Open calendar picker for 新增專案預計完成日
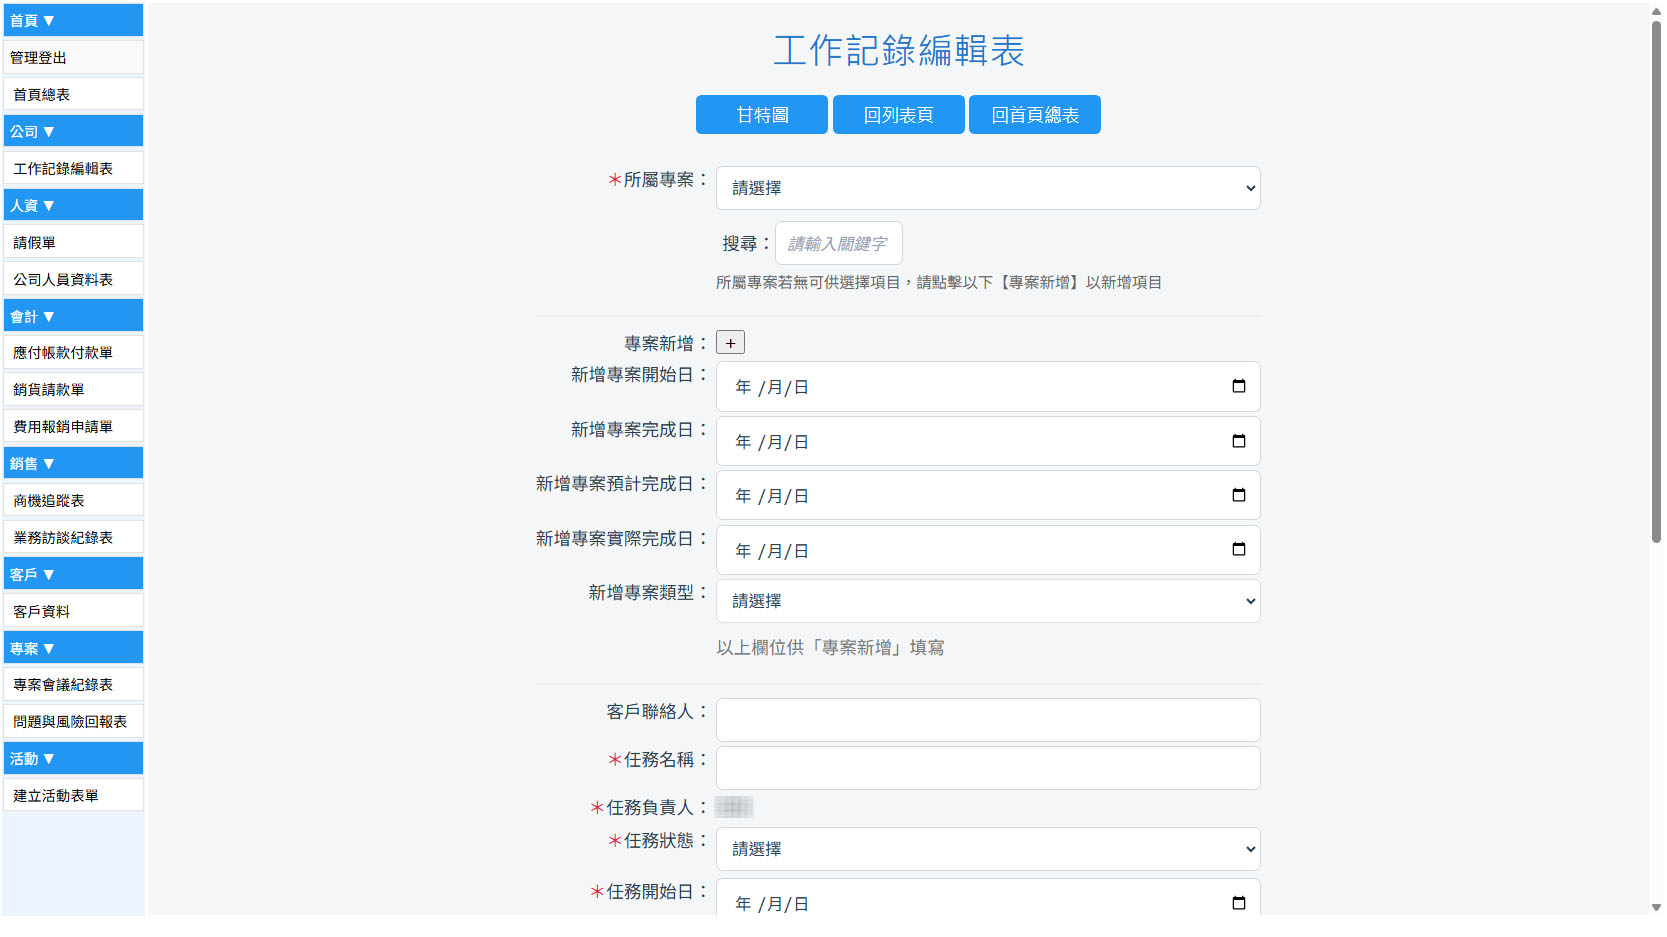Screen dimensions: 1667x937 (x=1238, y=495)
